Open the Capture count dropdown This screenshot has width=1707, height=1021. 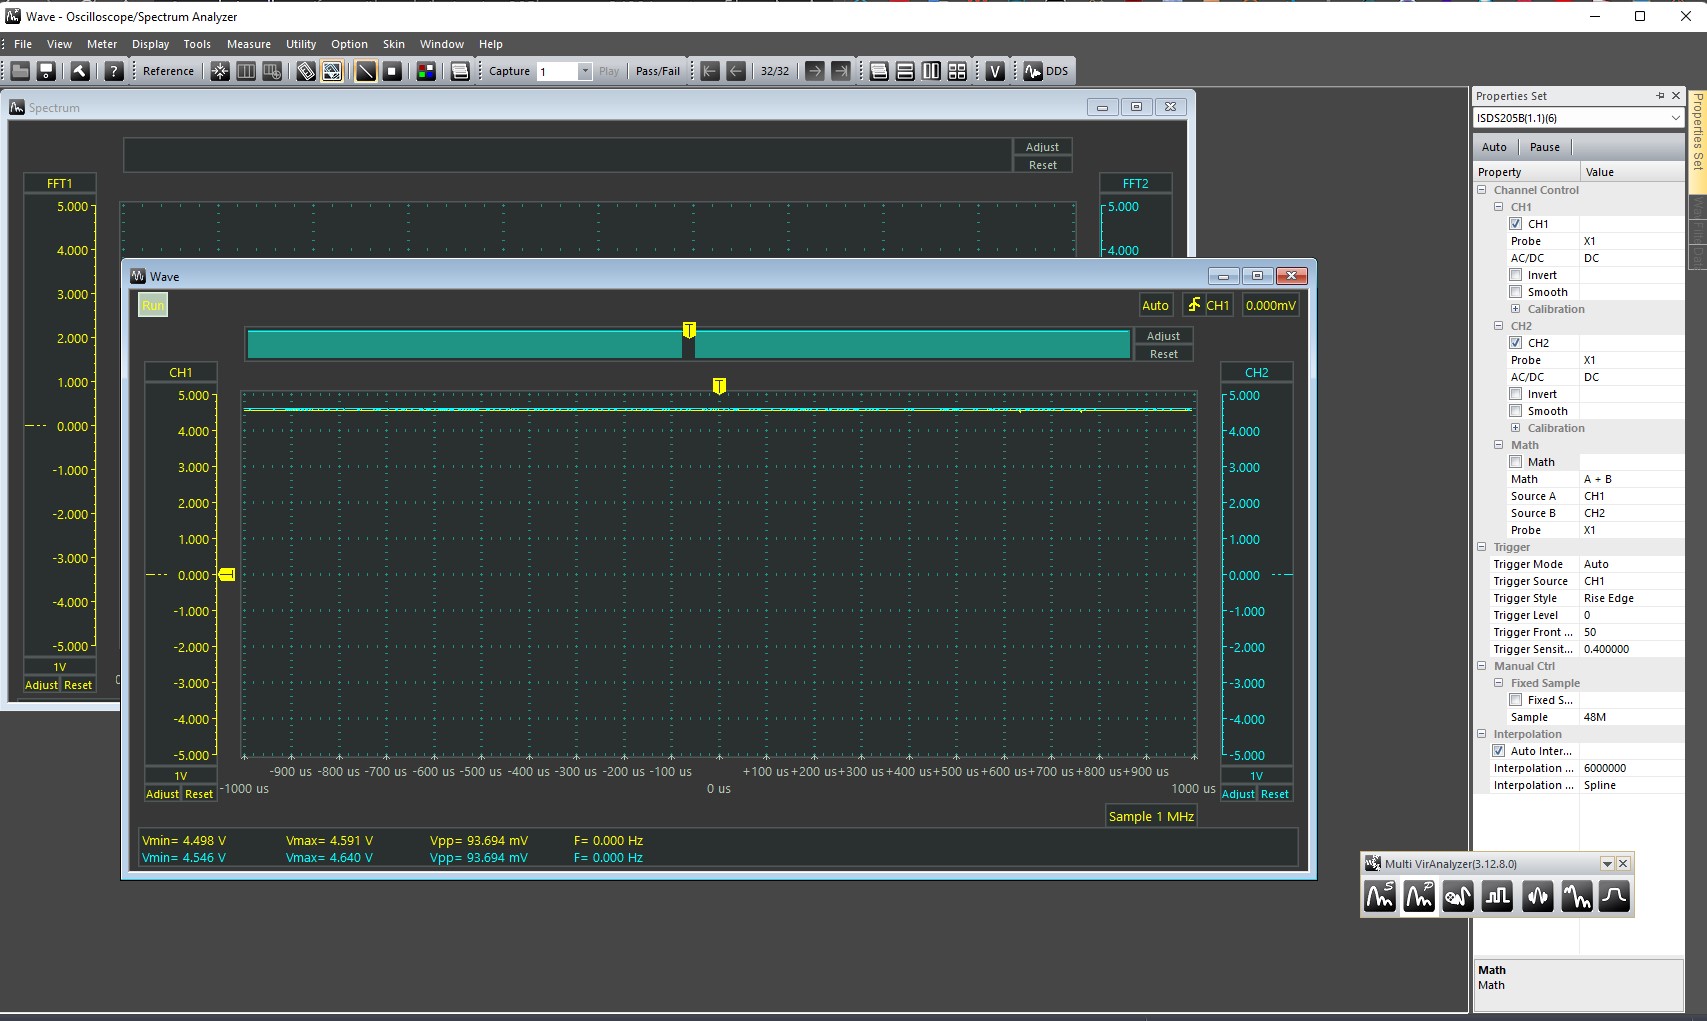pos(585,71)
